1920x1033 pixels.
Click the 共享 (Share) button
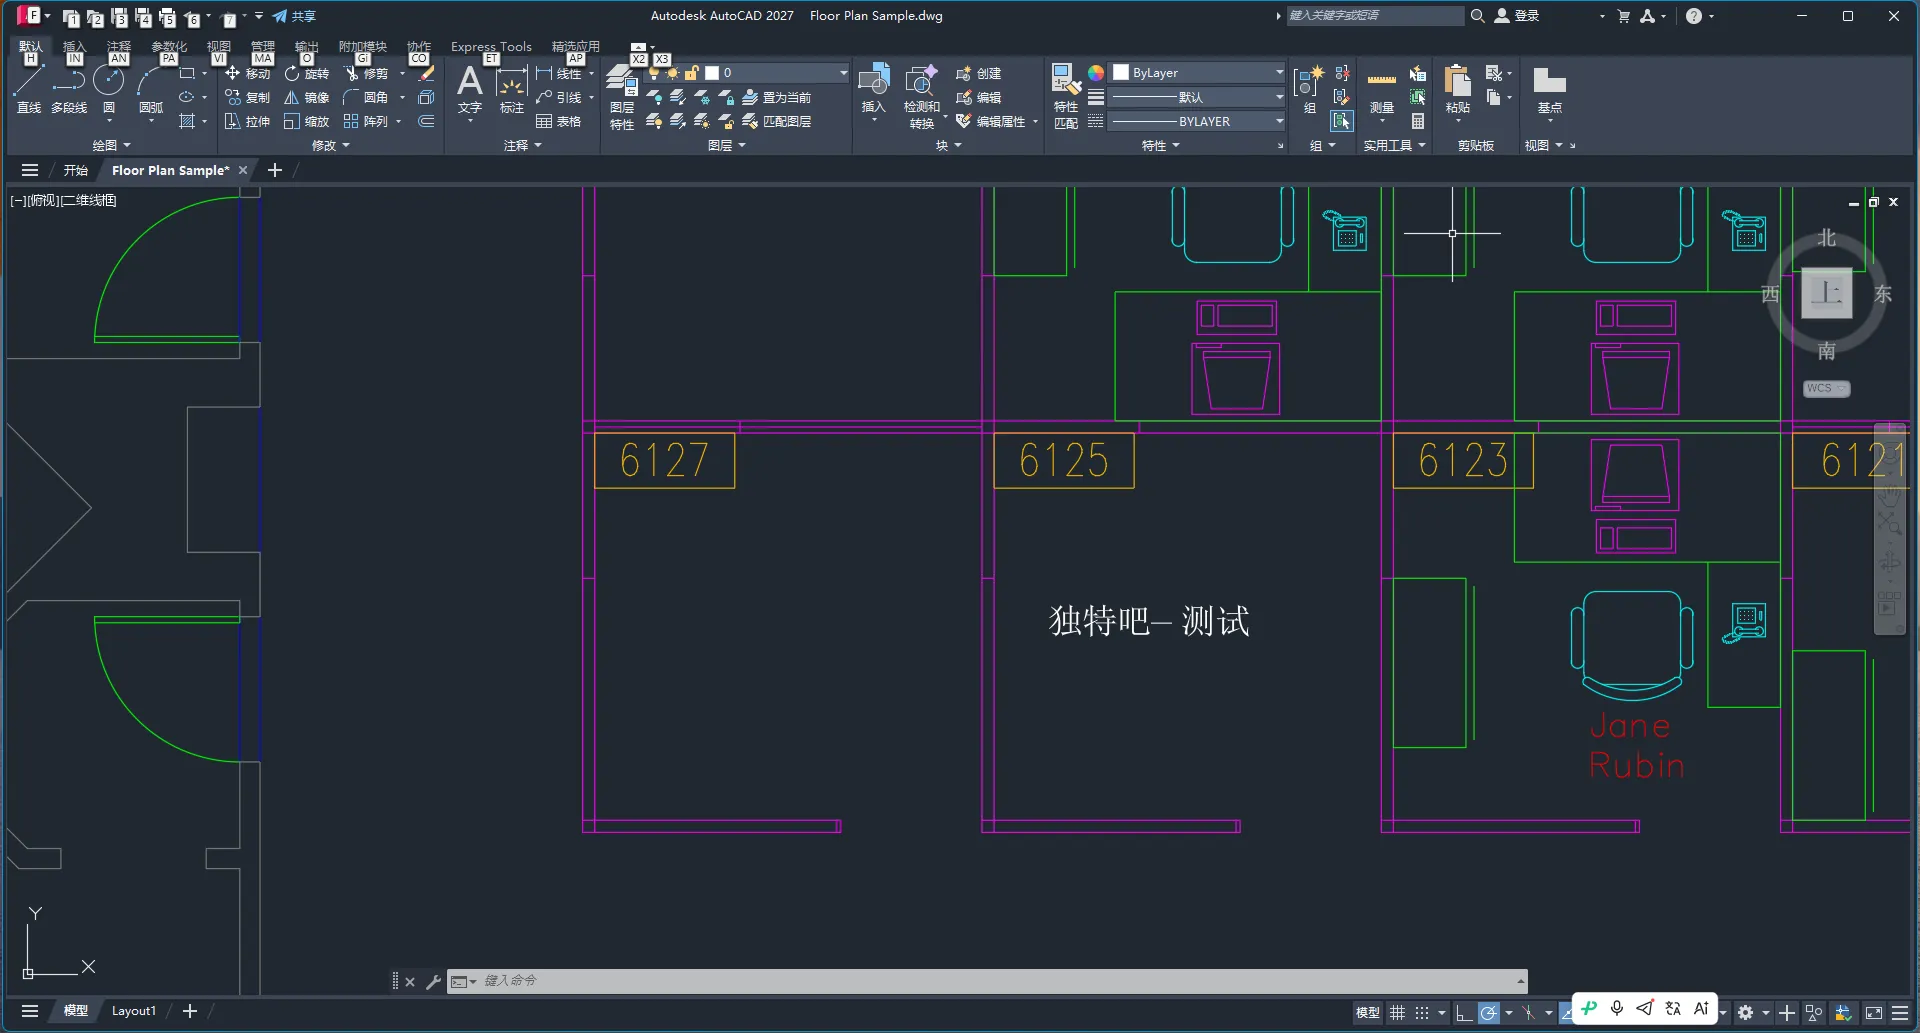pos(295,16)
